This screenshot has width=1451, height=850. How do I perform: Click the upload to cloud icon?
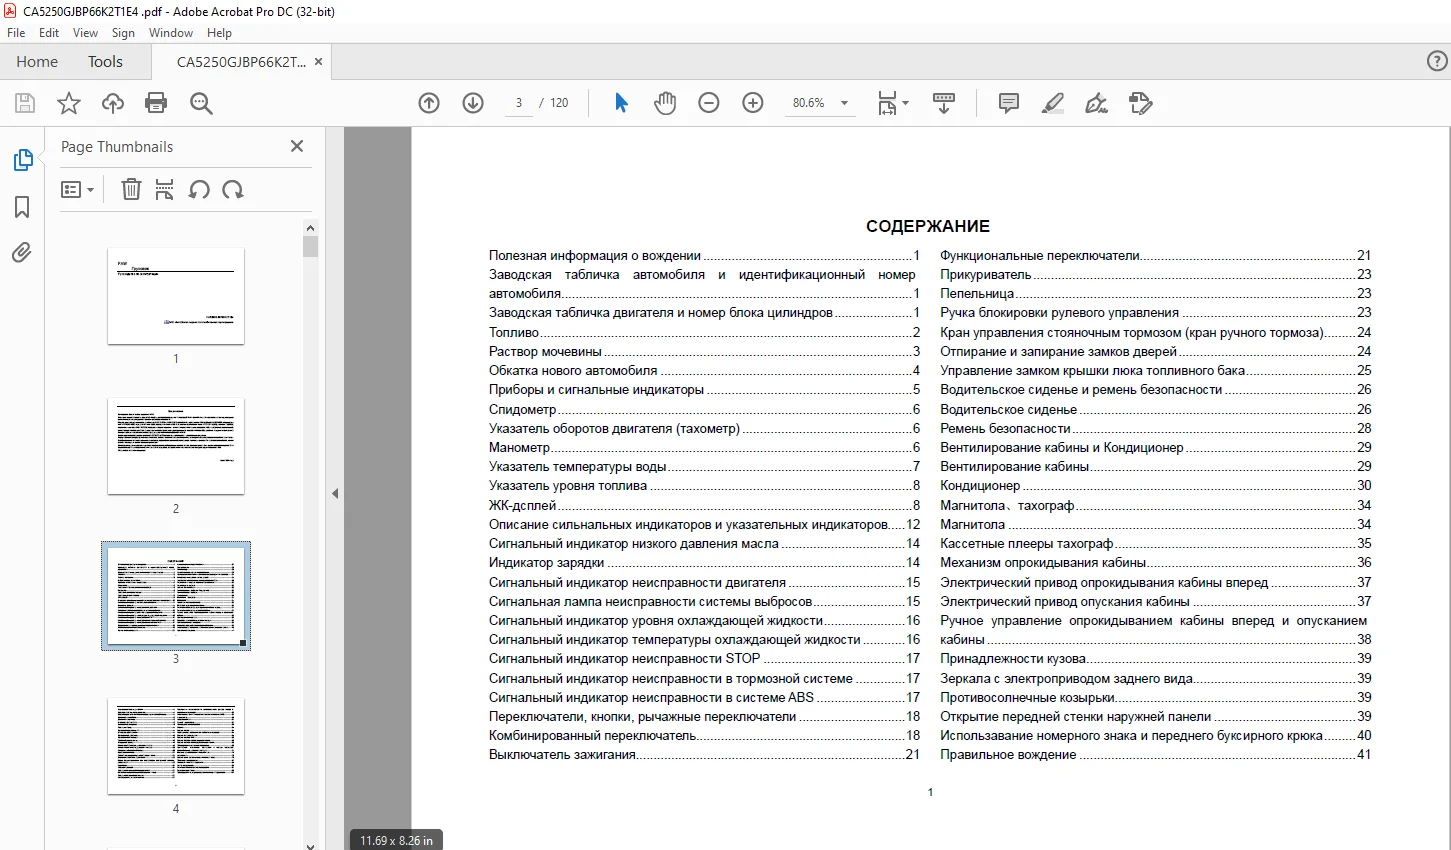[x=113, y=103]
